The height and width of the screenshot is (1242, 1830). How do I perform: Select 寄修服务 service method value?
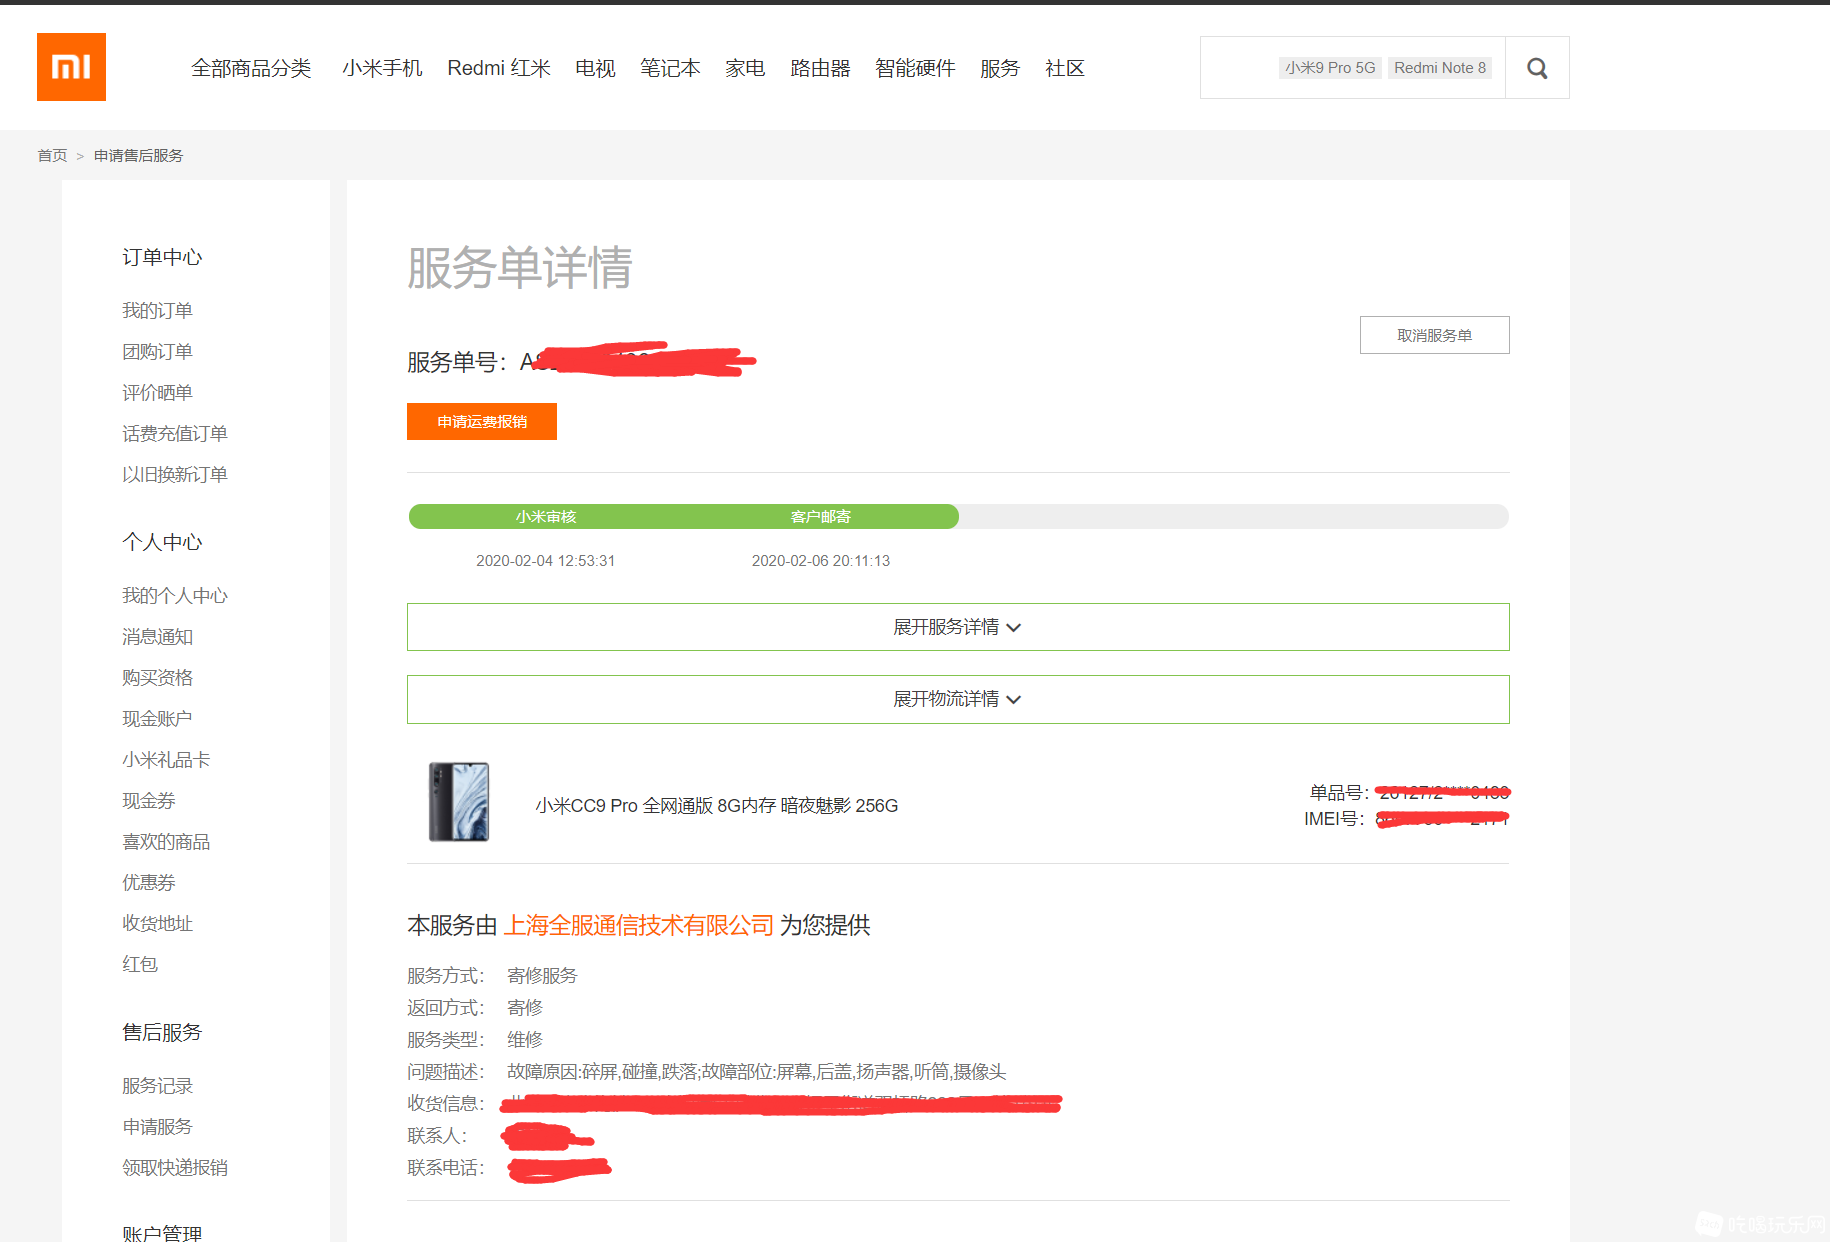(542, 976)
